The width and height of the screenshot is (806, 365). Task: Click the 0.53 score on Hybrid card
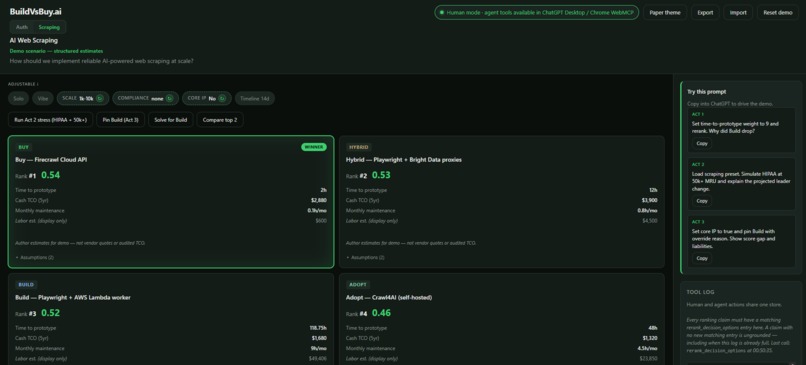click(x=381, y=175)
